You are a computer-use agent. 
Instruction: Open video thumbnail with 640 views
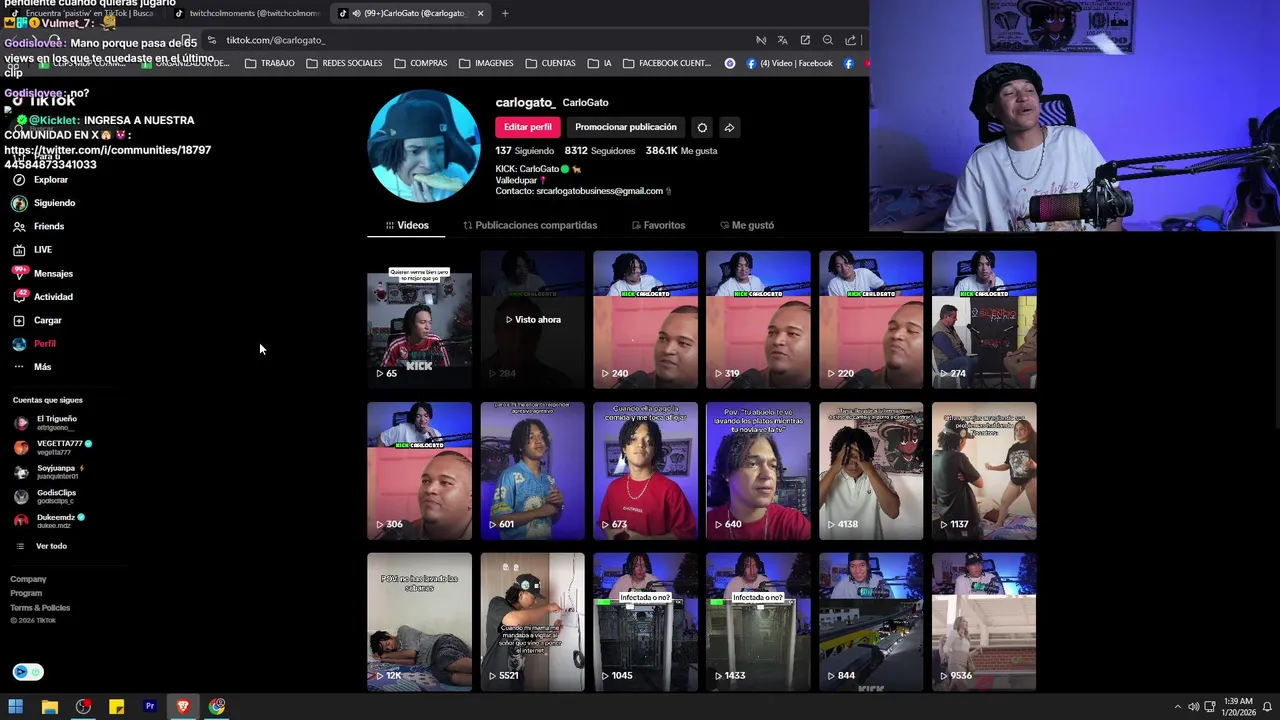[x=758, y=471]
